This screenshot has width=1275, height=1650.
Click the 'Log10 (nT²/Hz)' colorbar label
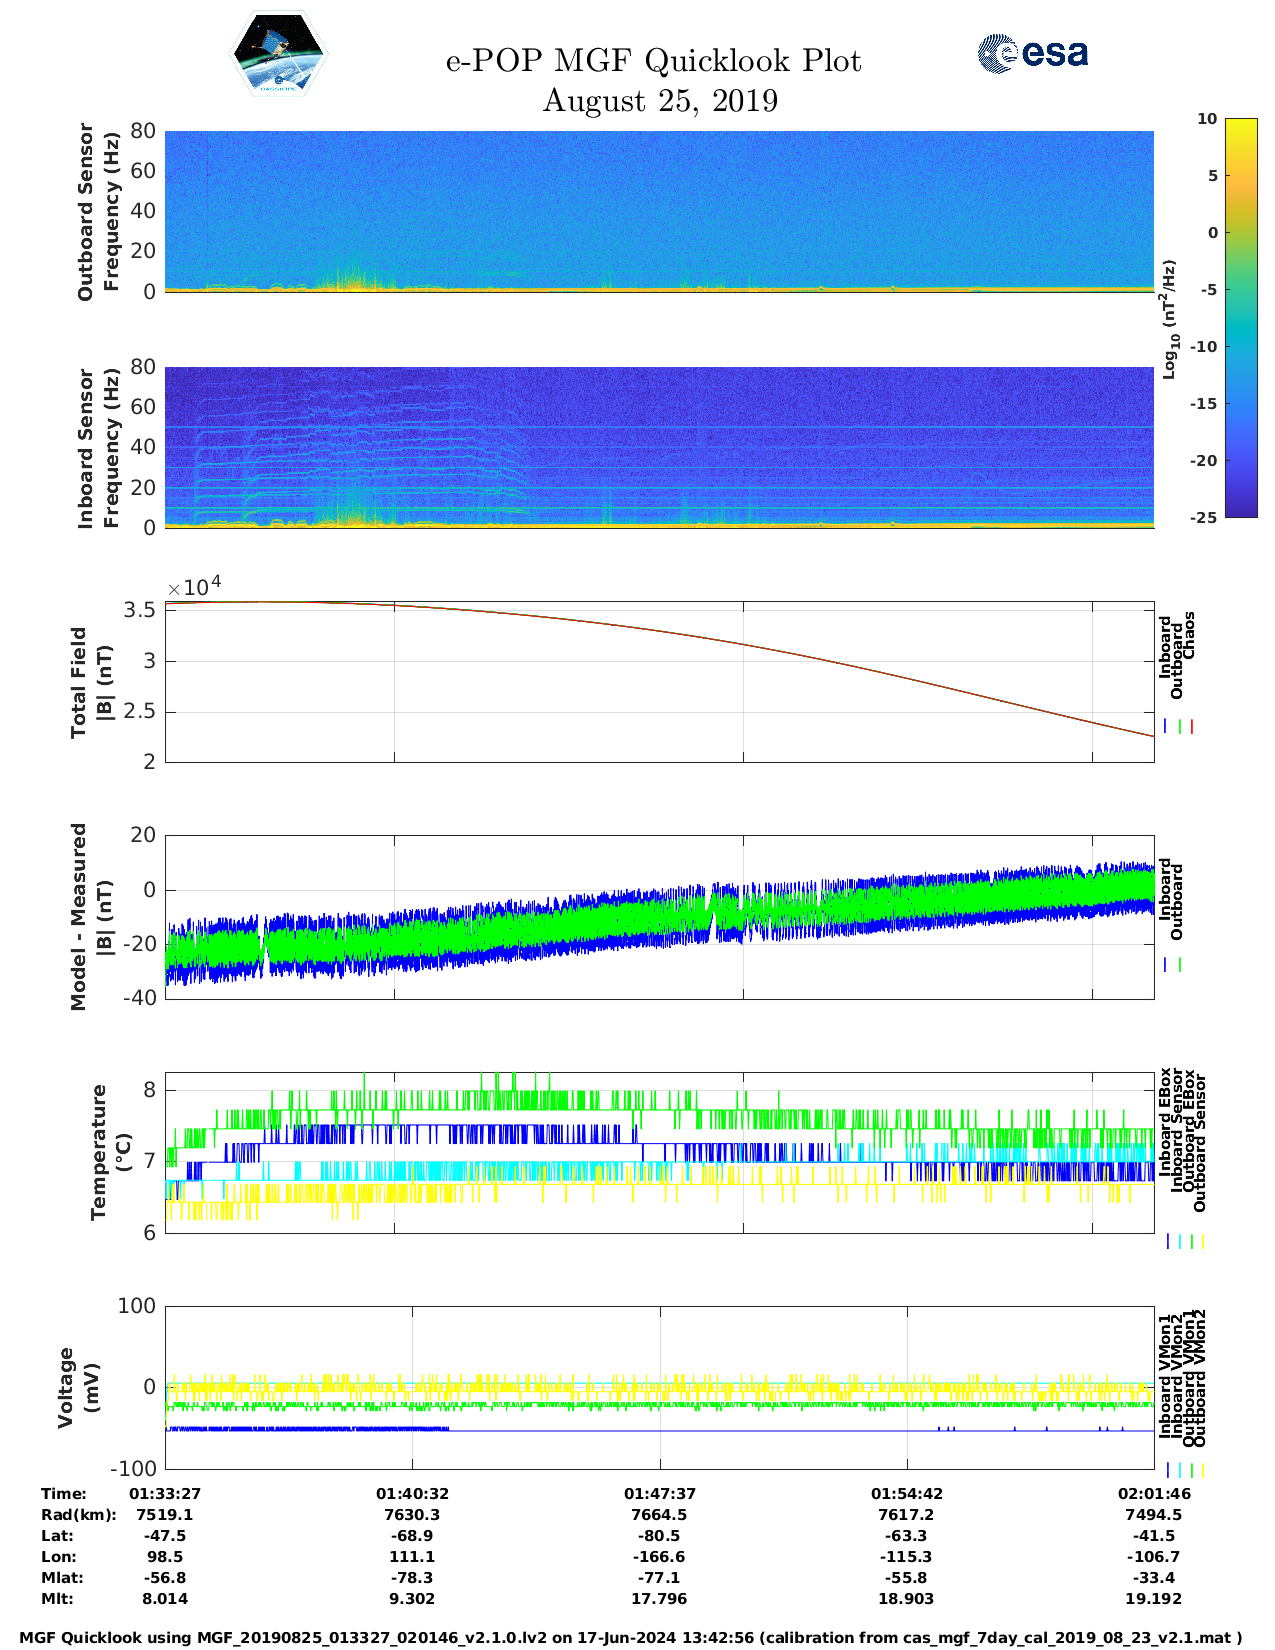[1169, 319]
